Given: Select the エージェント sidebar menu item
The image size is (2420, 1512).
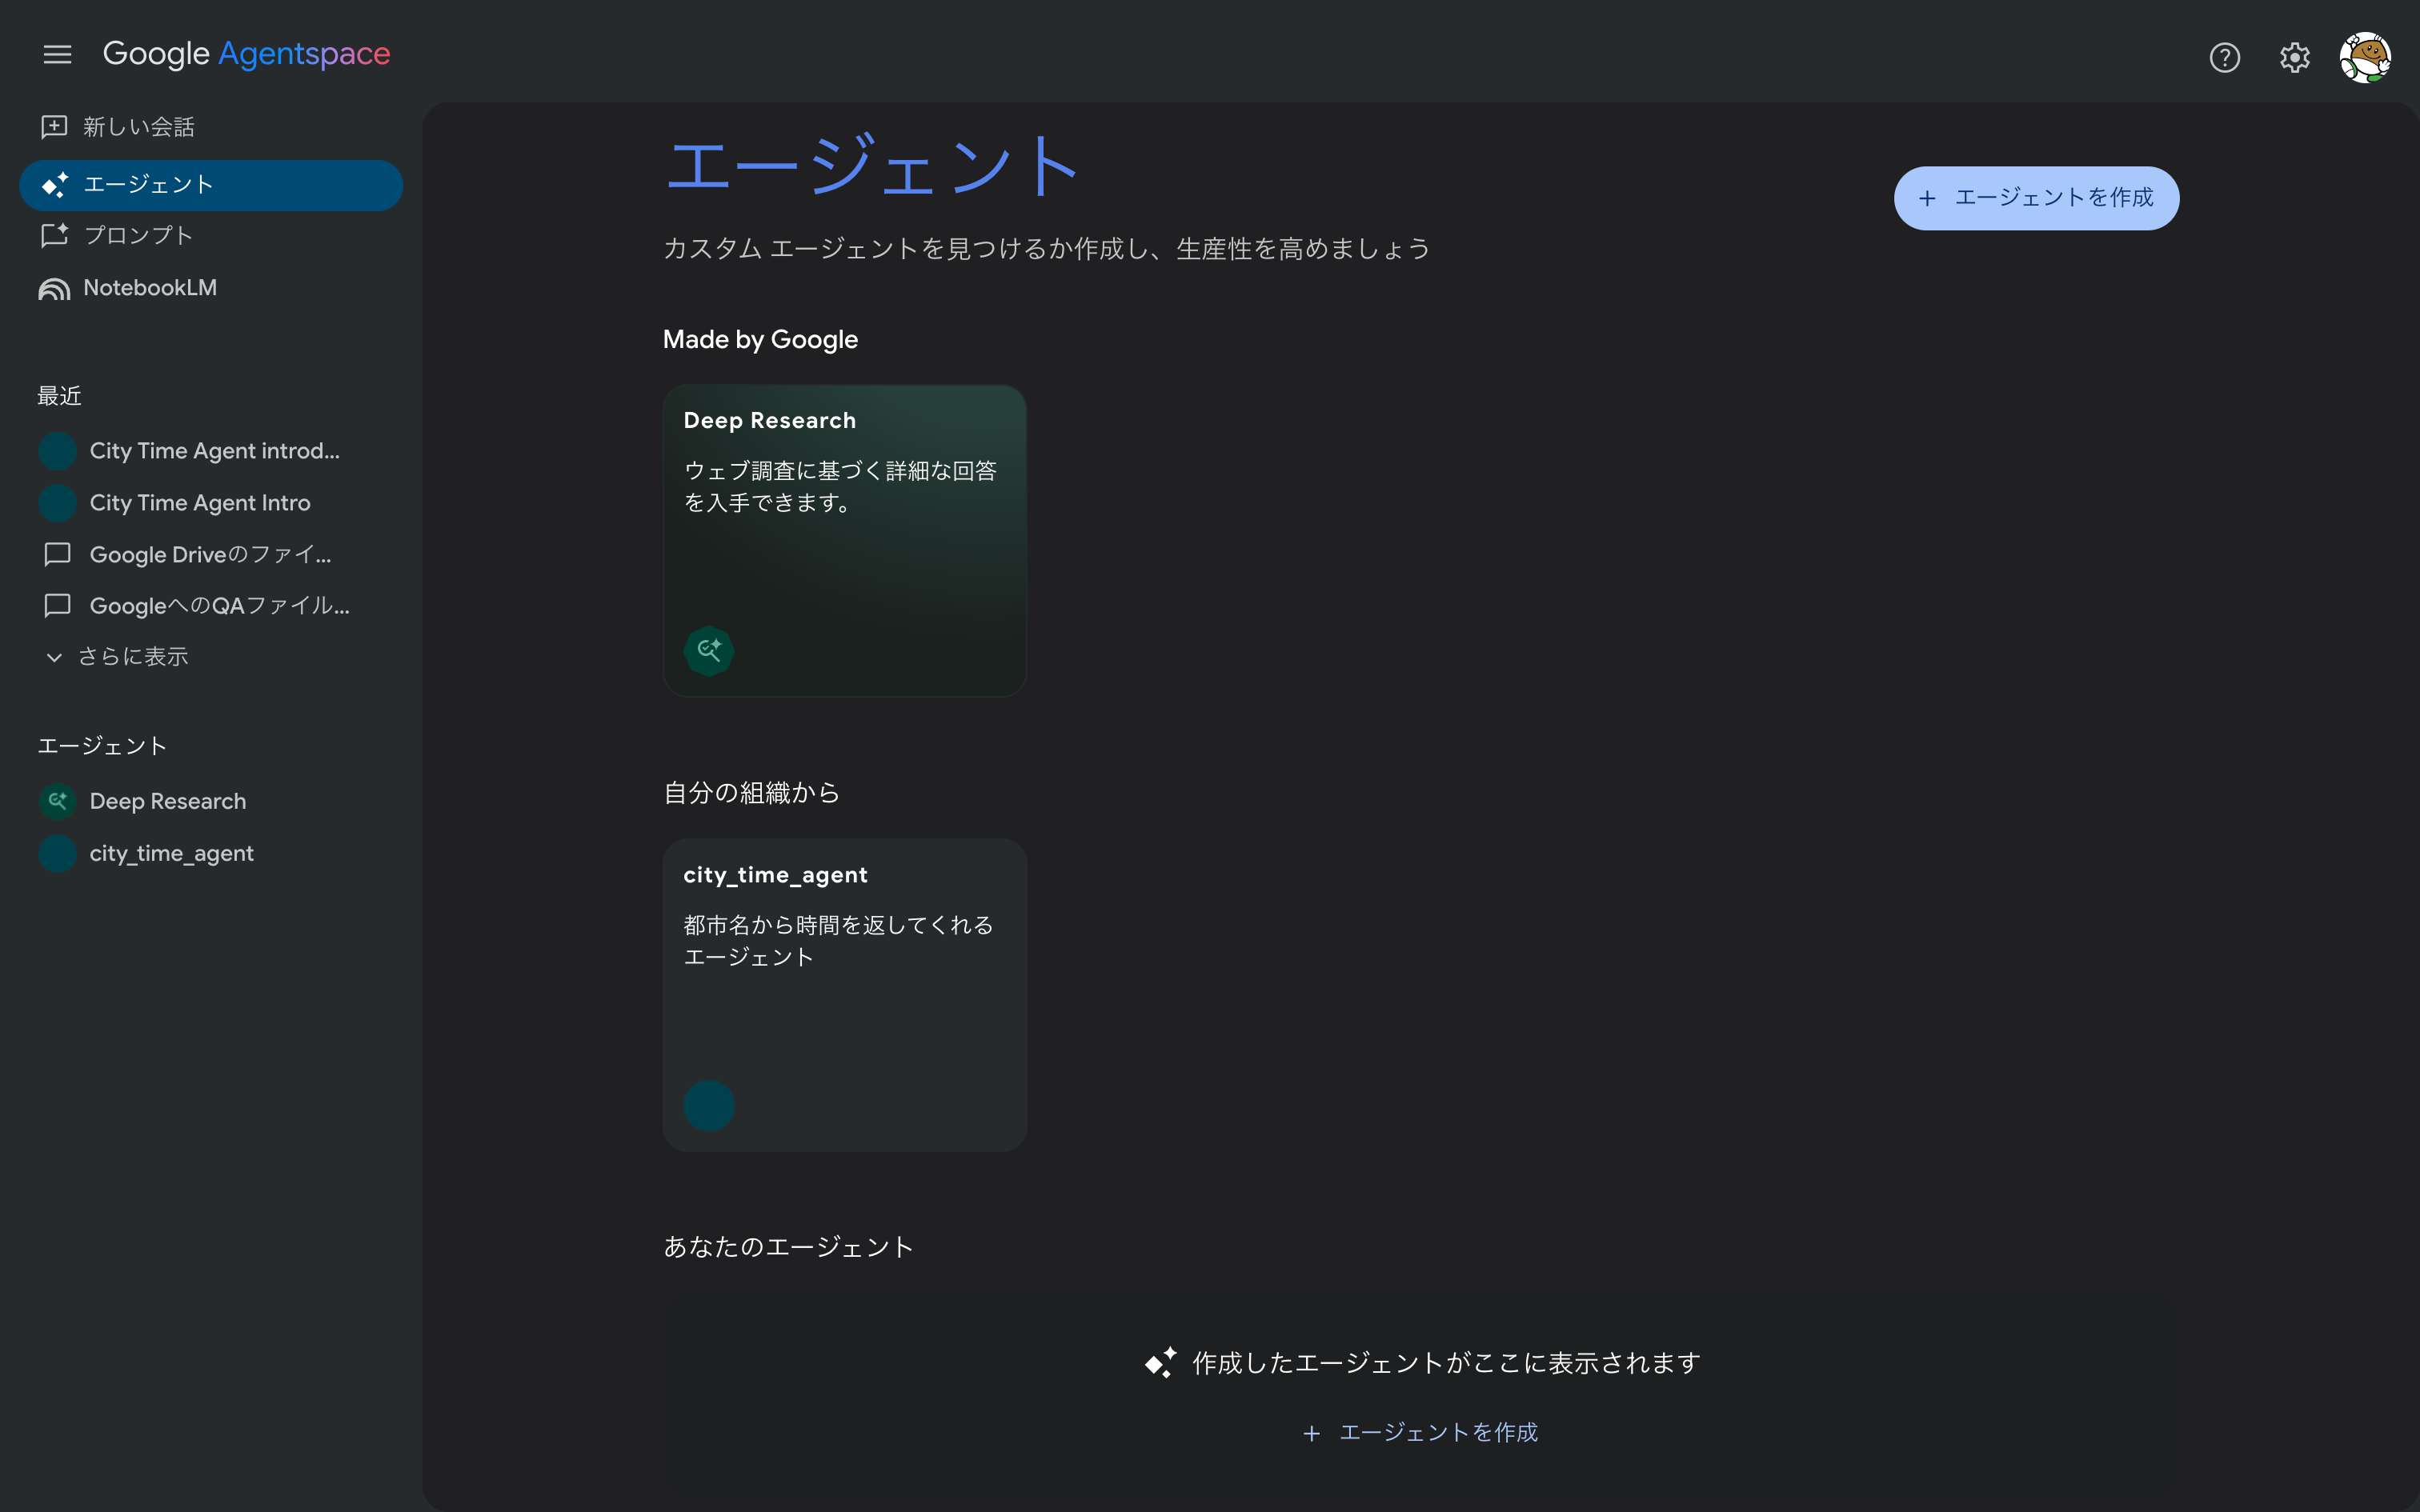Looking at the screenshot, I should 211,185.
